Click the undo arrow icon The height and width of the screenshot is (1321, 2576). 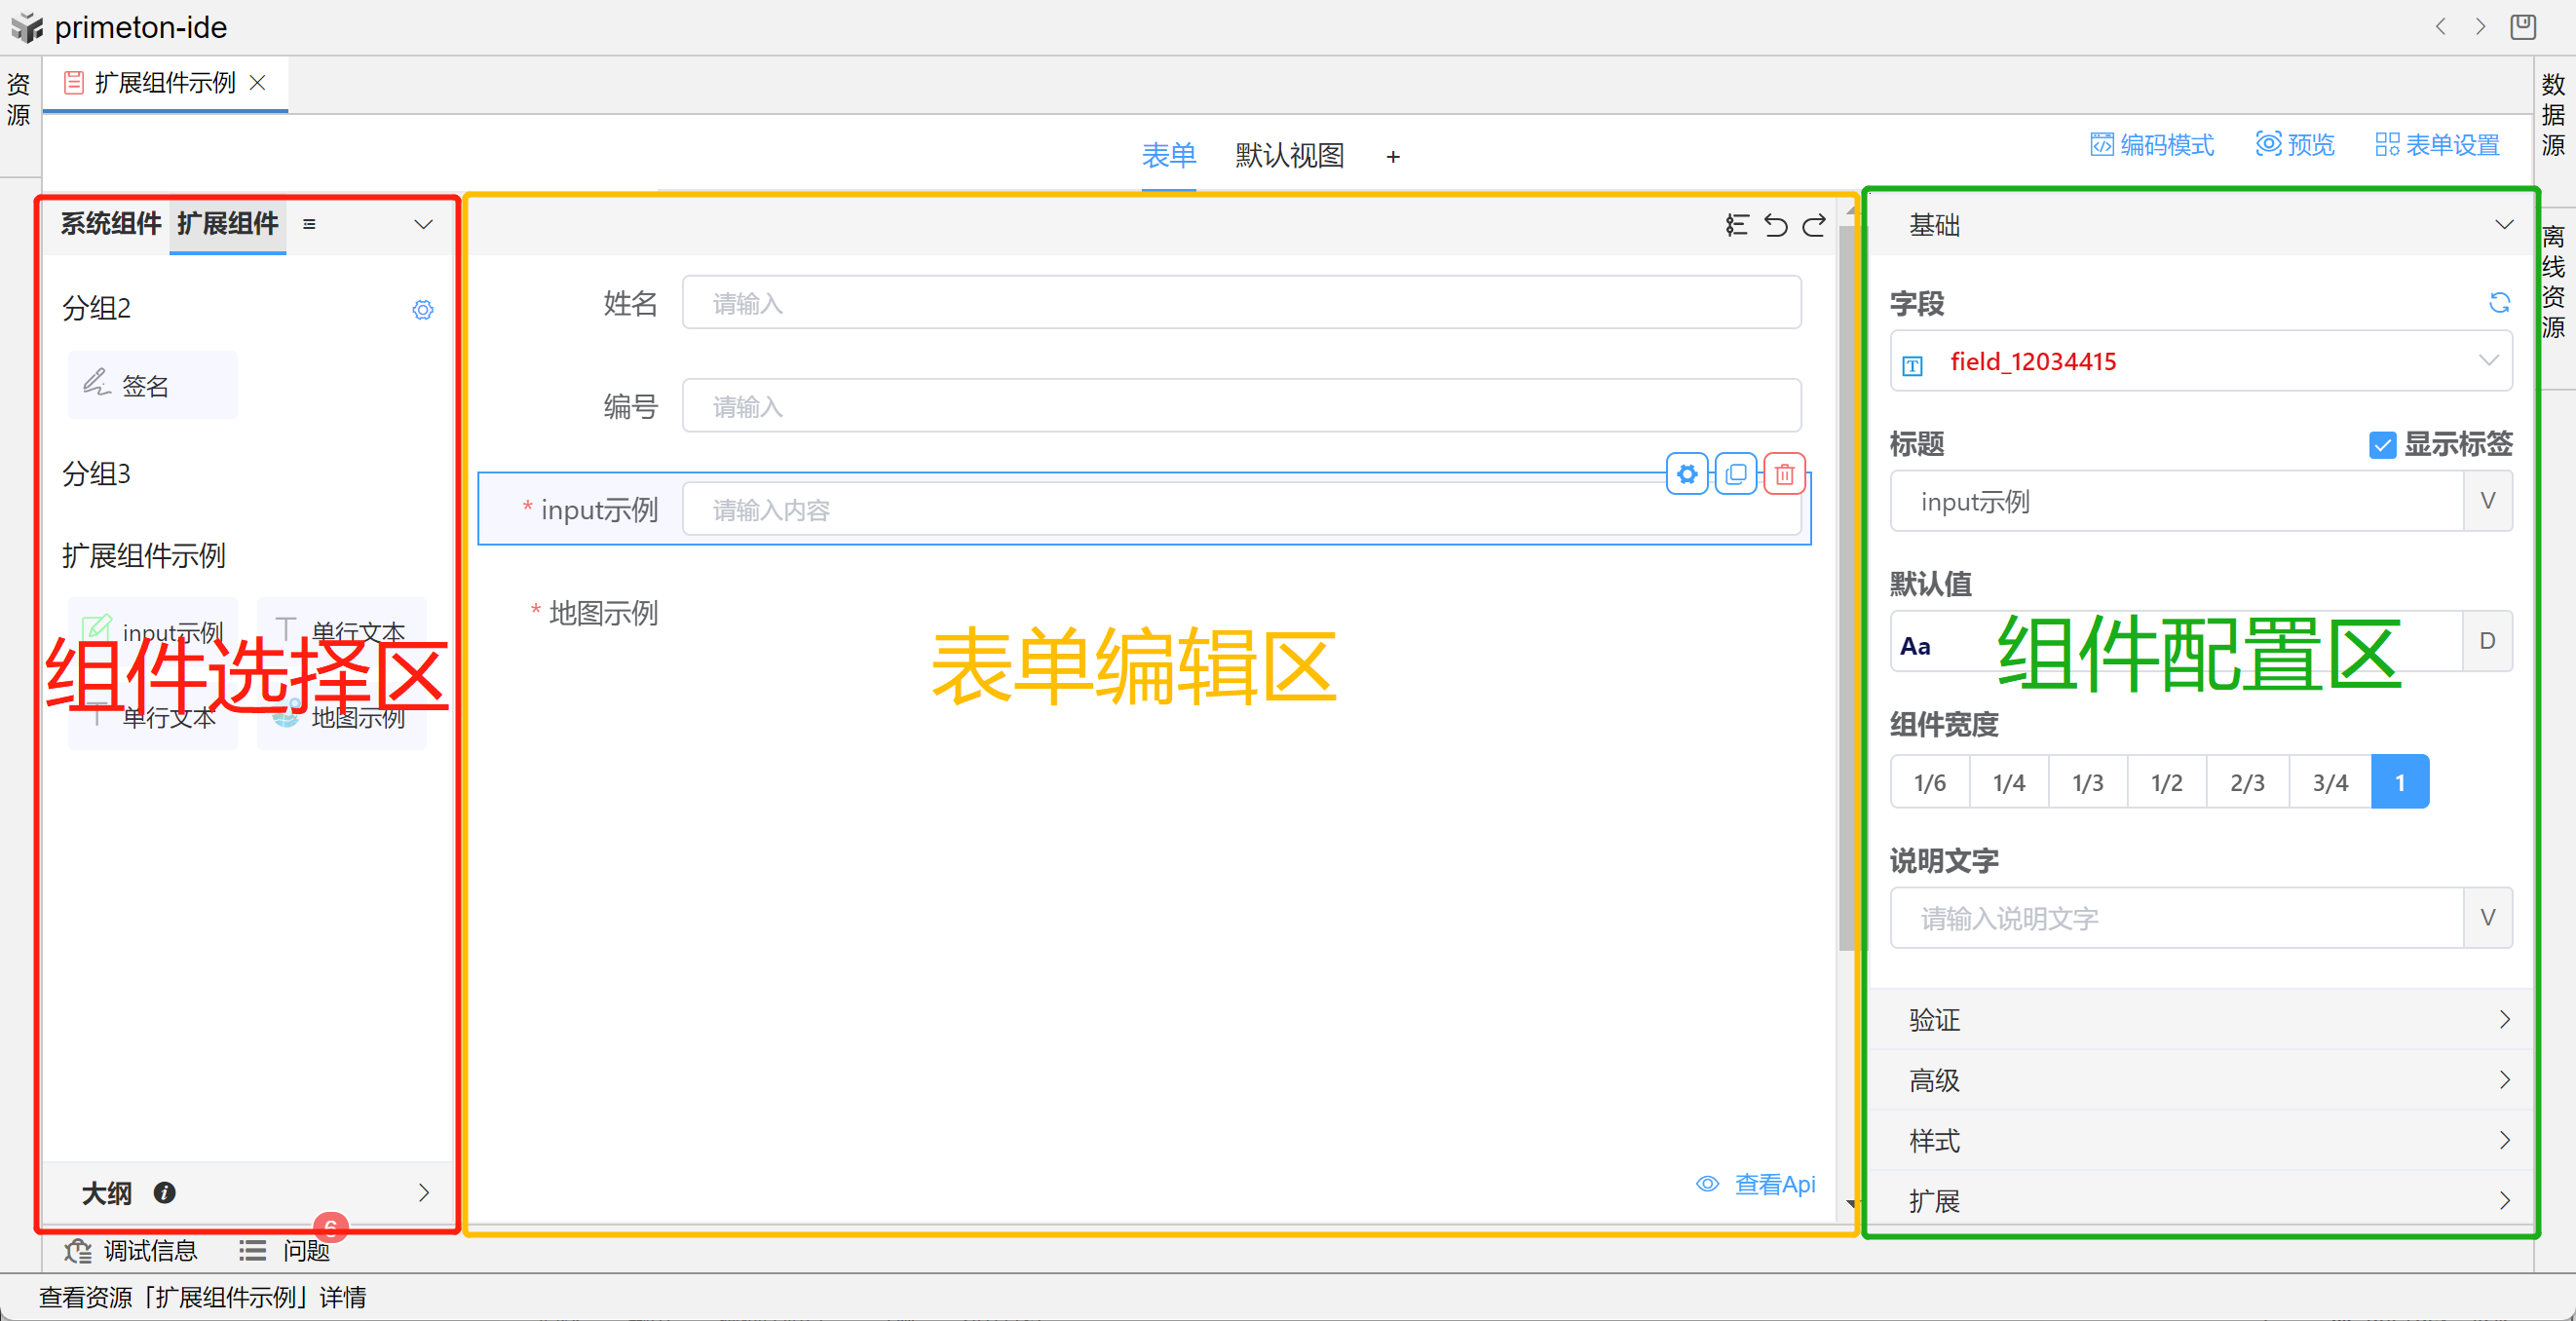1775,225
